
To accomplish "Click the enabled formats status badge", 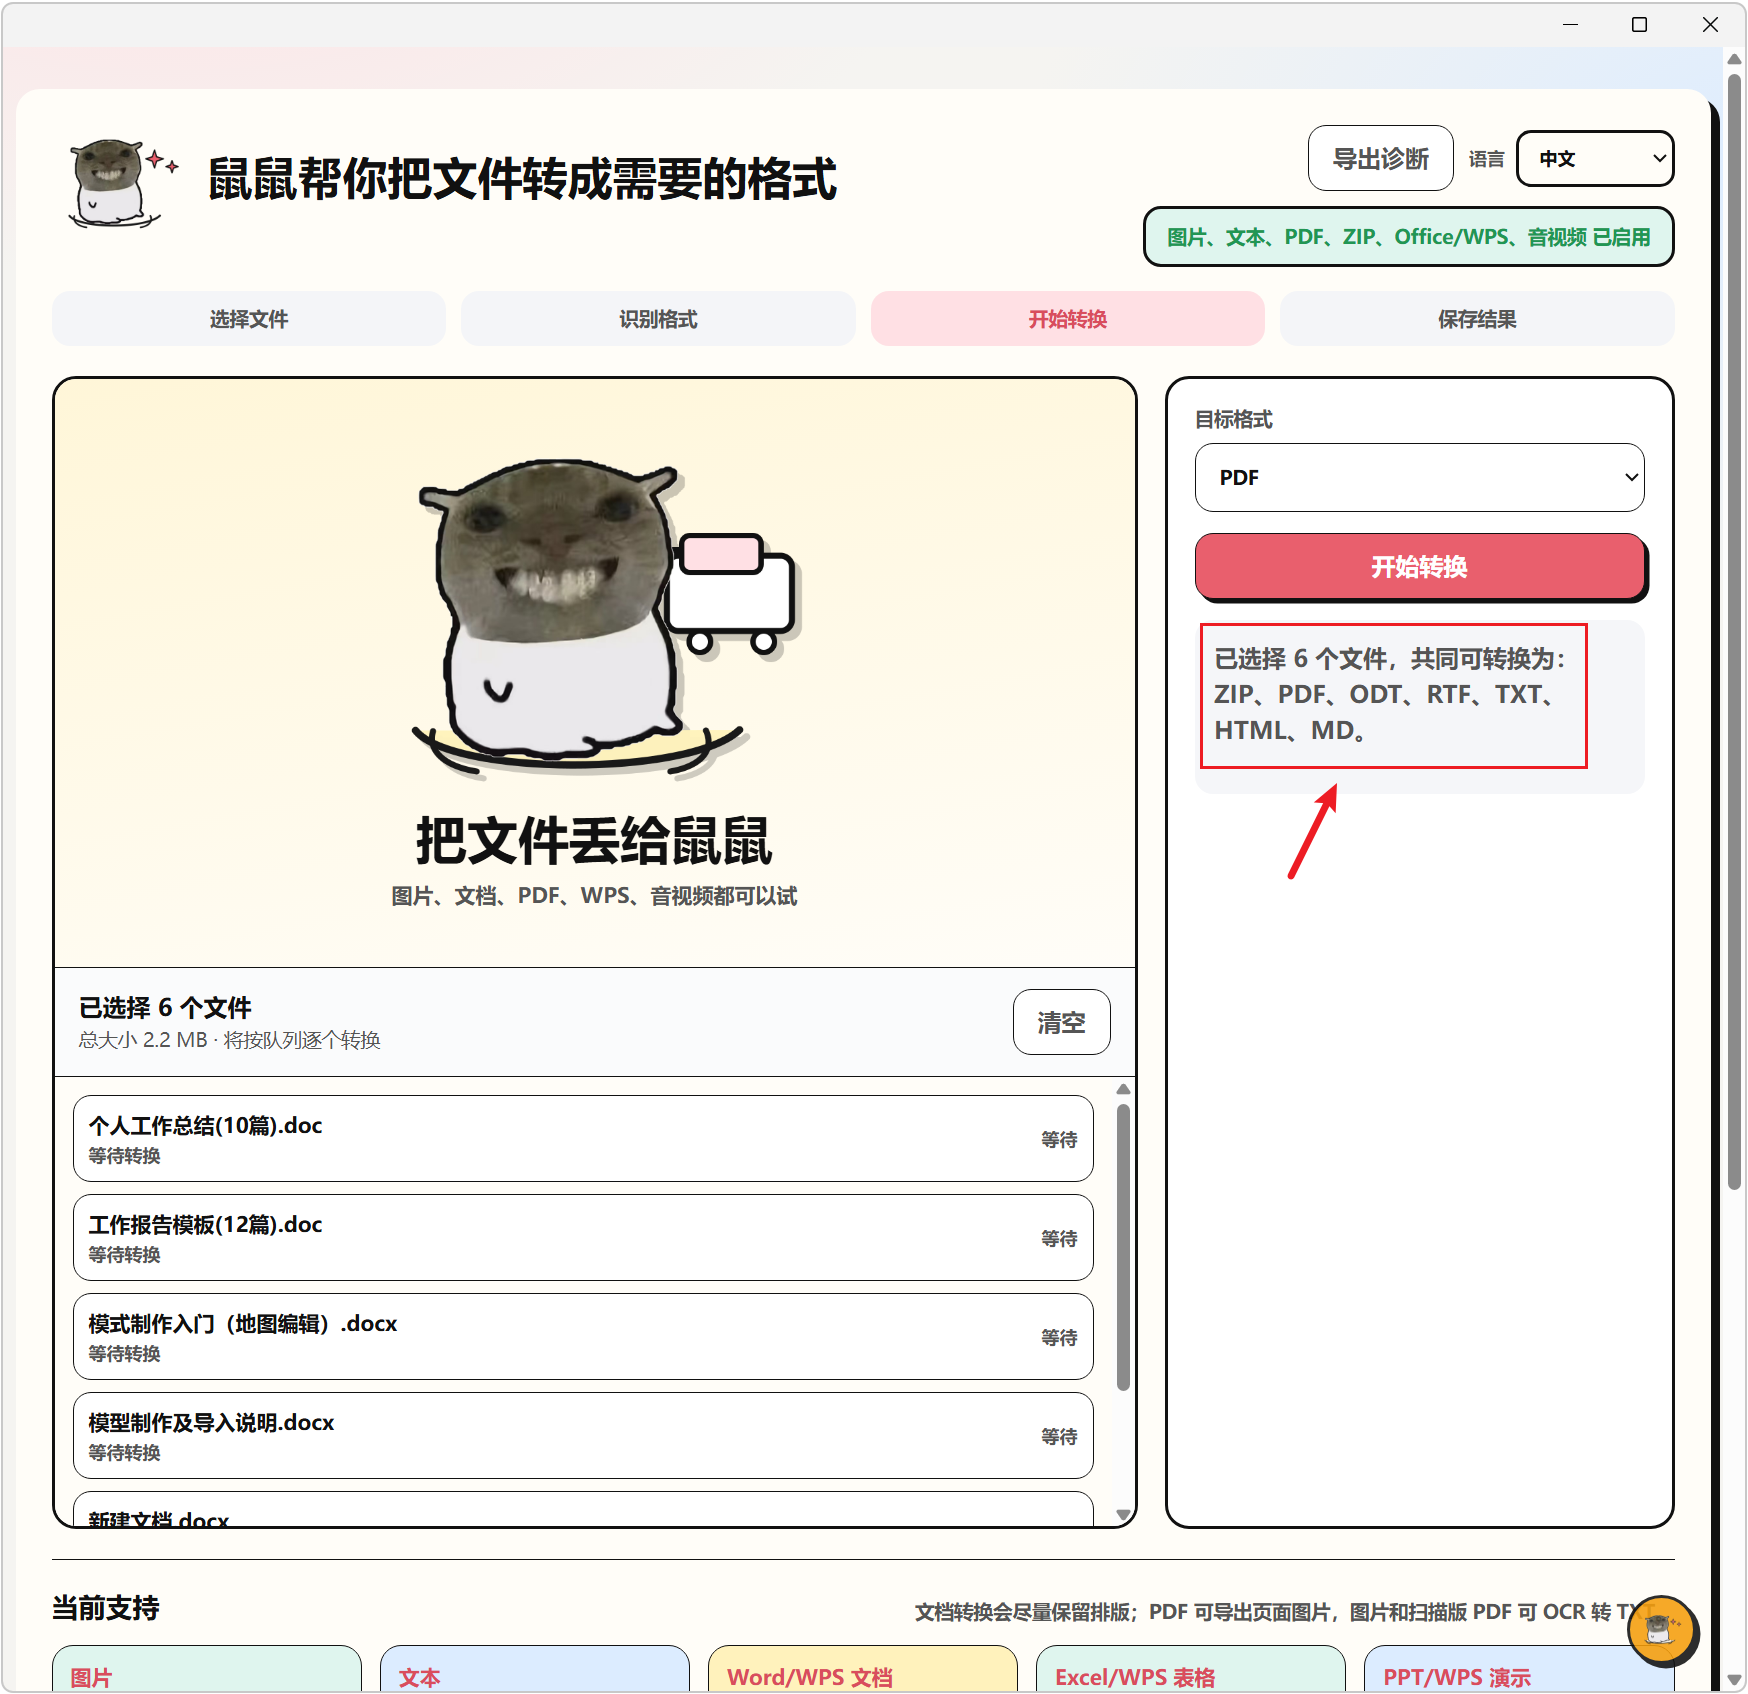I will [x=1408, y=237].
